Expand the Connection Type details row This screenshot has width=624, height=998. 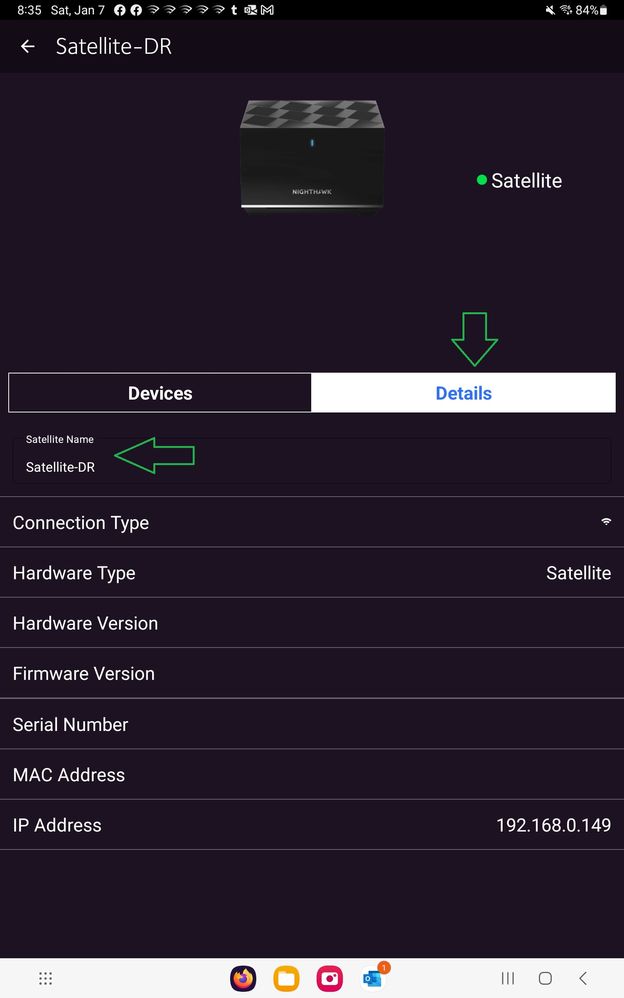point(311,521)
